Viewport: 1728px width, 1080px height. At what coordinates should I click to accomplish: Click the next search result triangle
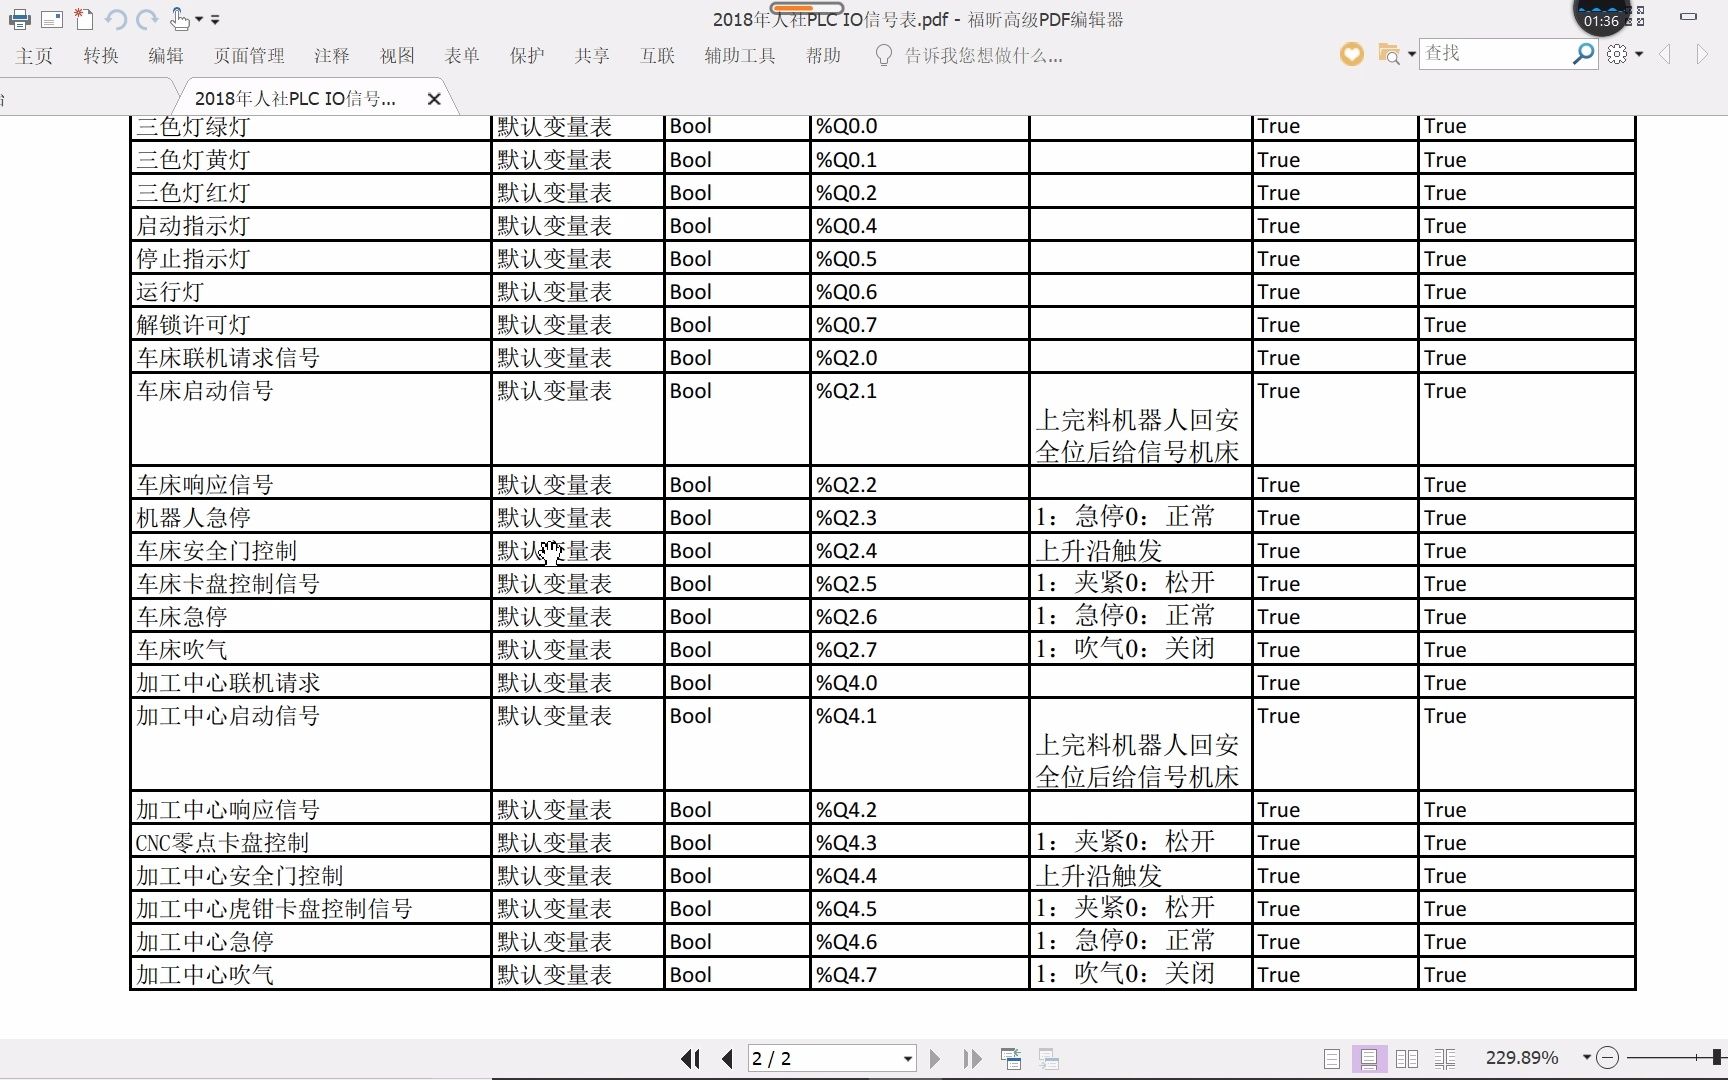(x=1702, y=54)
